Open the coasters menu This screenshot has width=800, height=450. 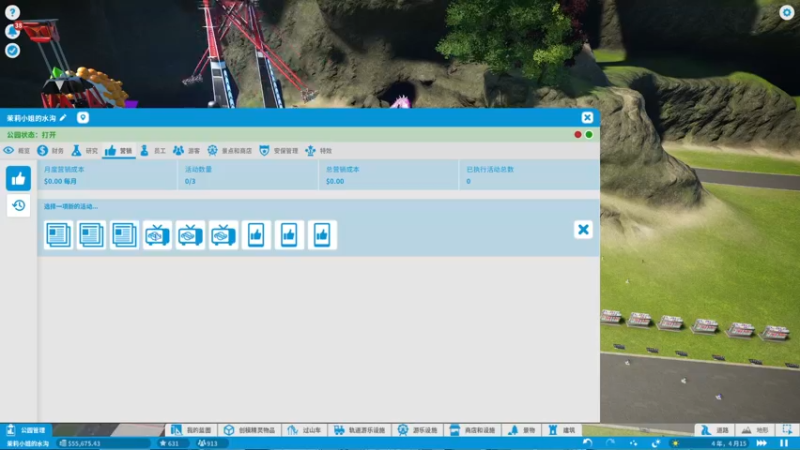(305, 430)
